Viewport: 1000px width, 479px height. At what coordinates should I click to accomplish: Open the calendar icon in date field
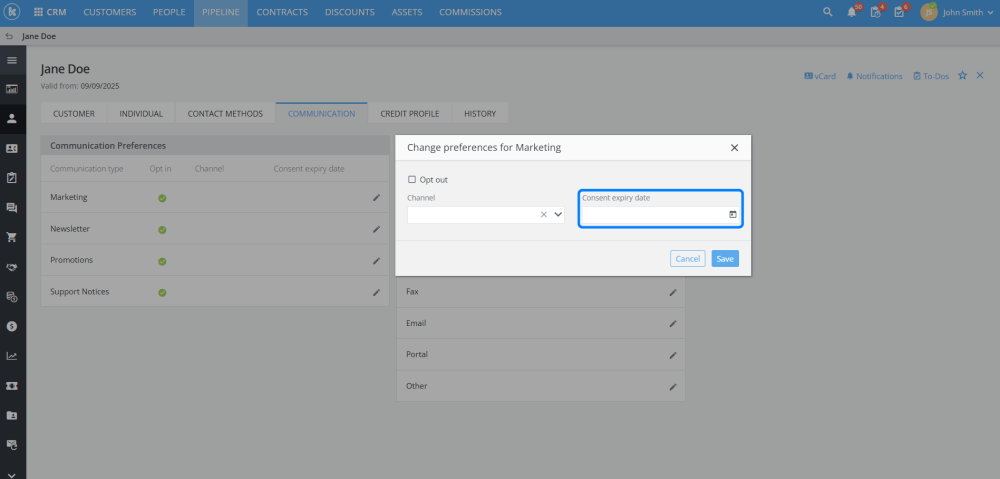coord(733,214)
